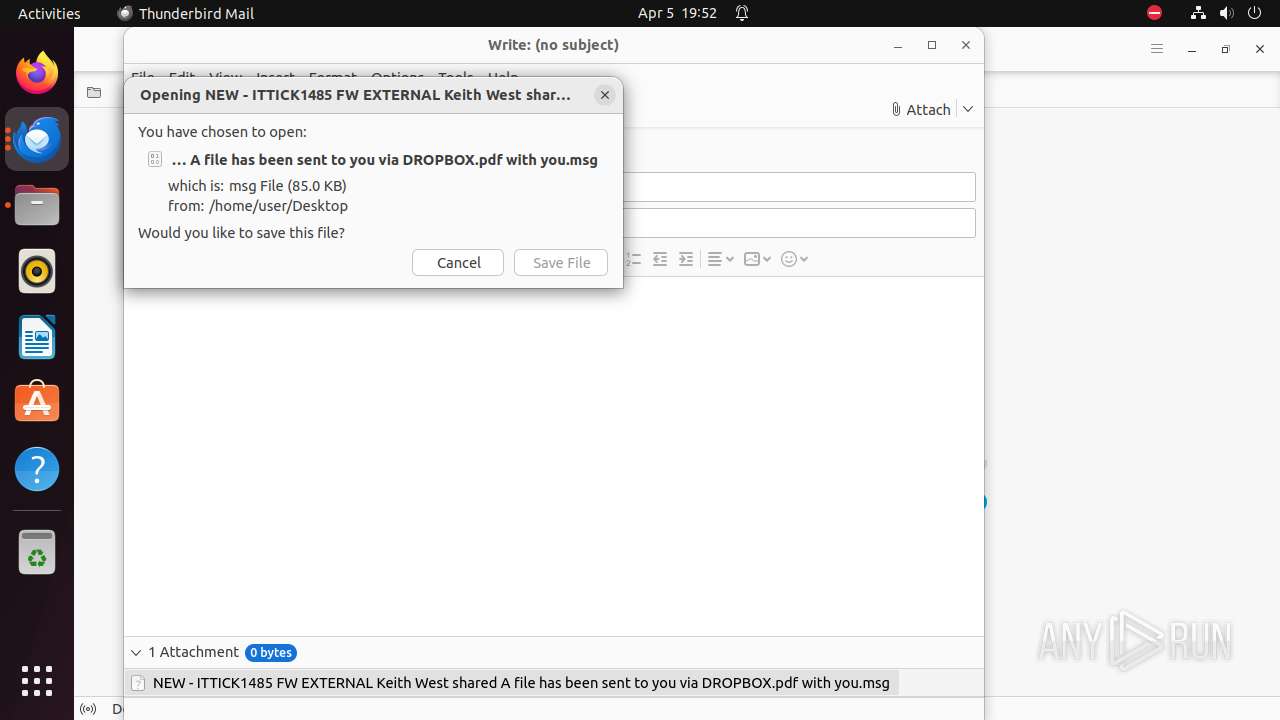Click the connection status icon in status bar

click(x=88, y=709)
